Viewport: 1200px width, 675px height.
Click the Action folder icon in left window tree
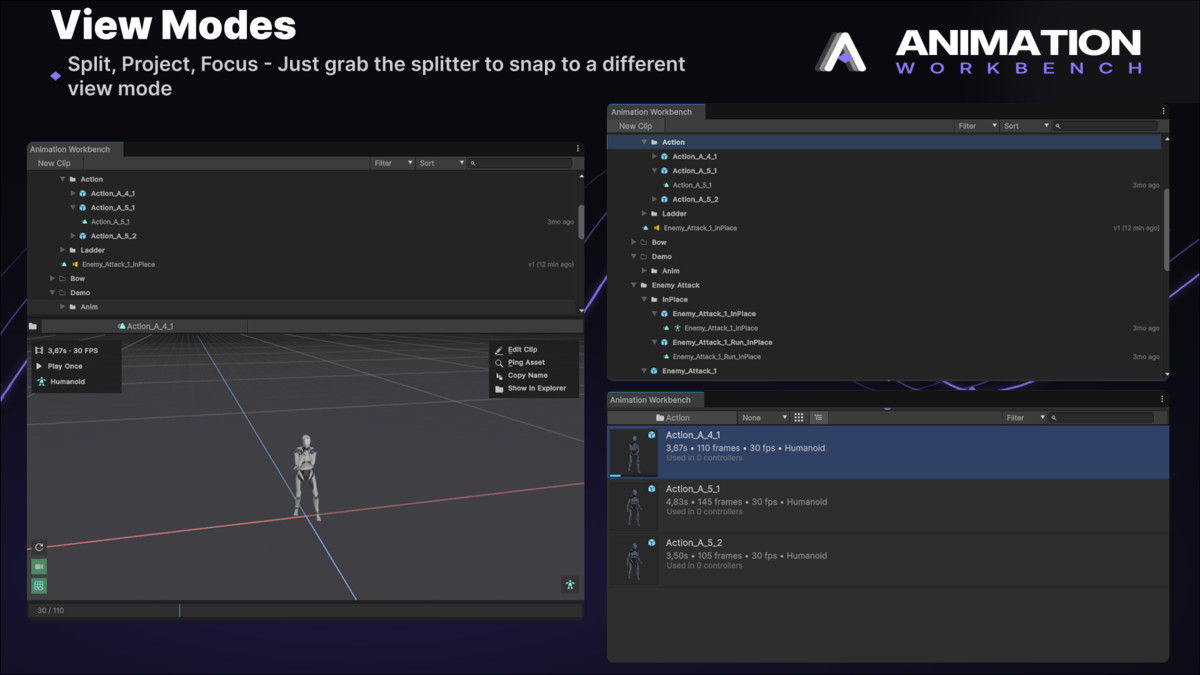coord(73,180)
